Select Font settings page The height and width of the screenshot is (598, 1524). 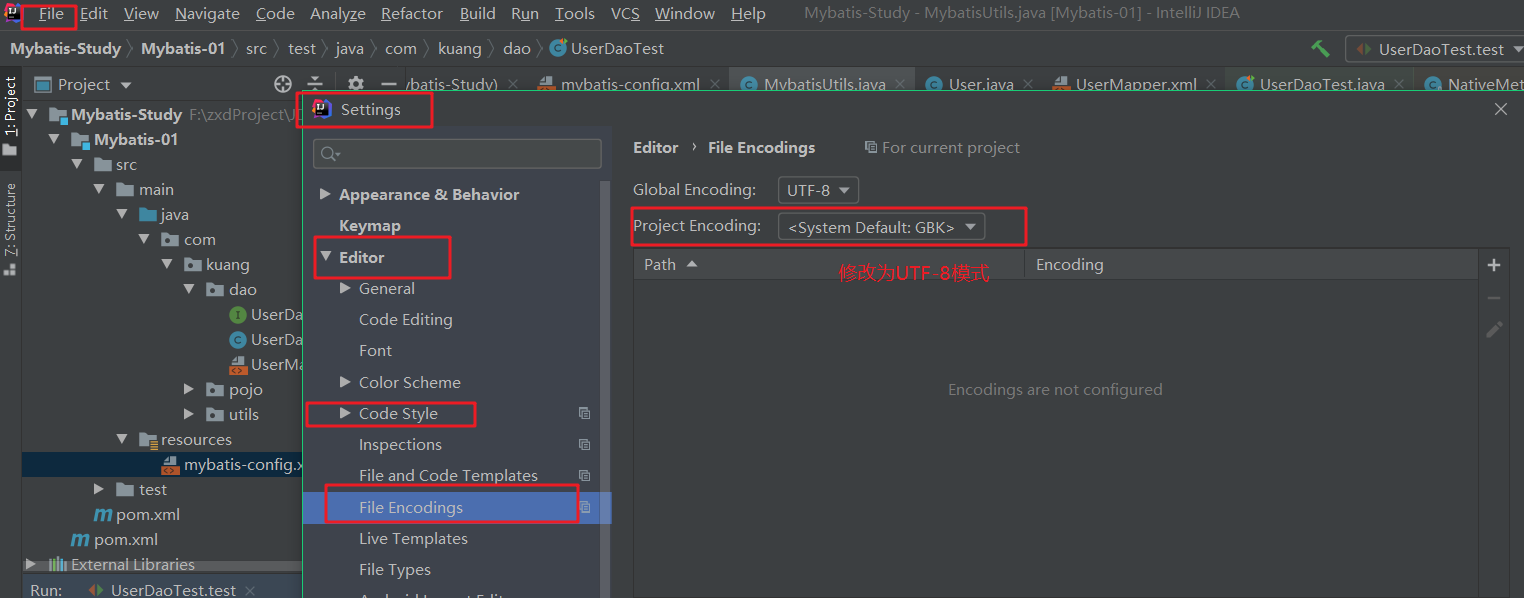tap(375, 351)
